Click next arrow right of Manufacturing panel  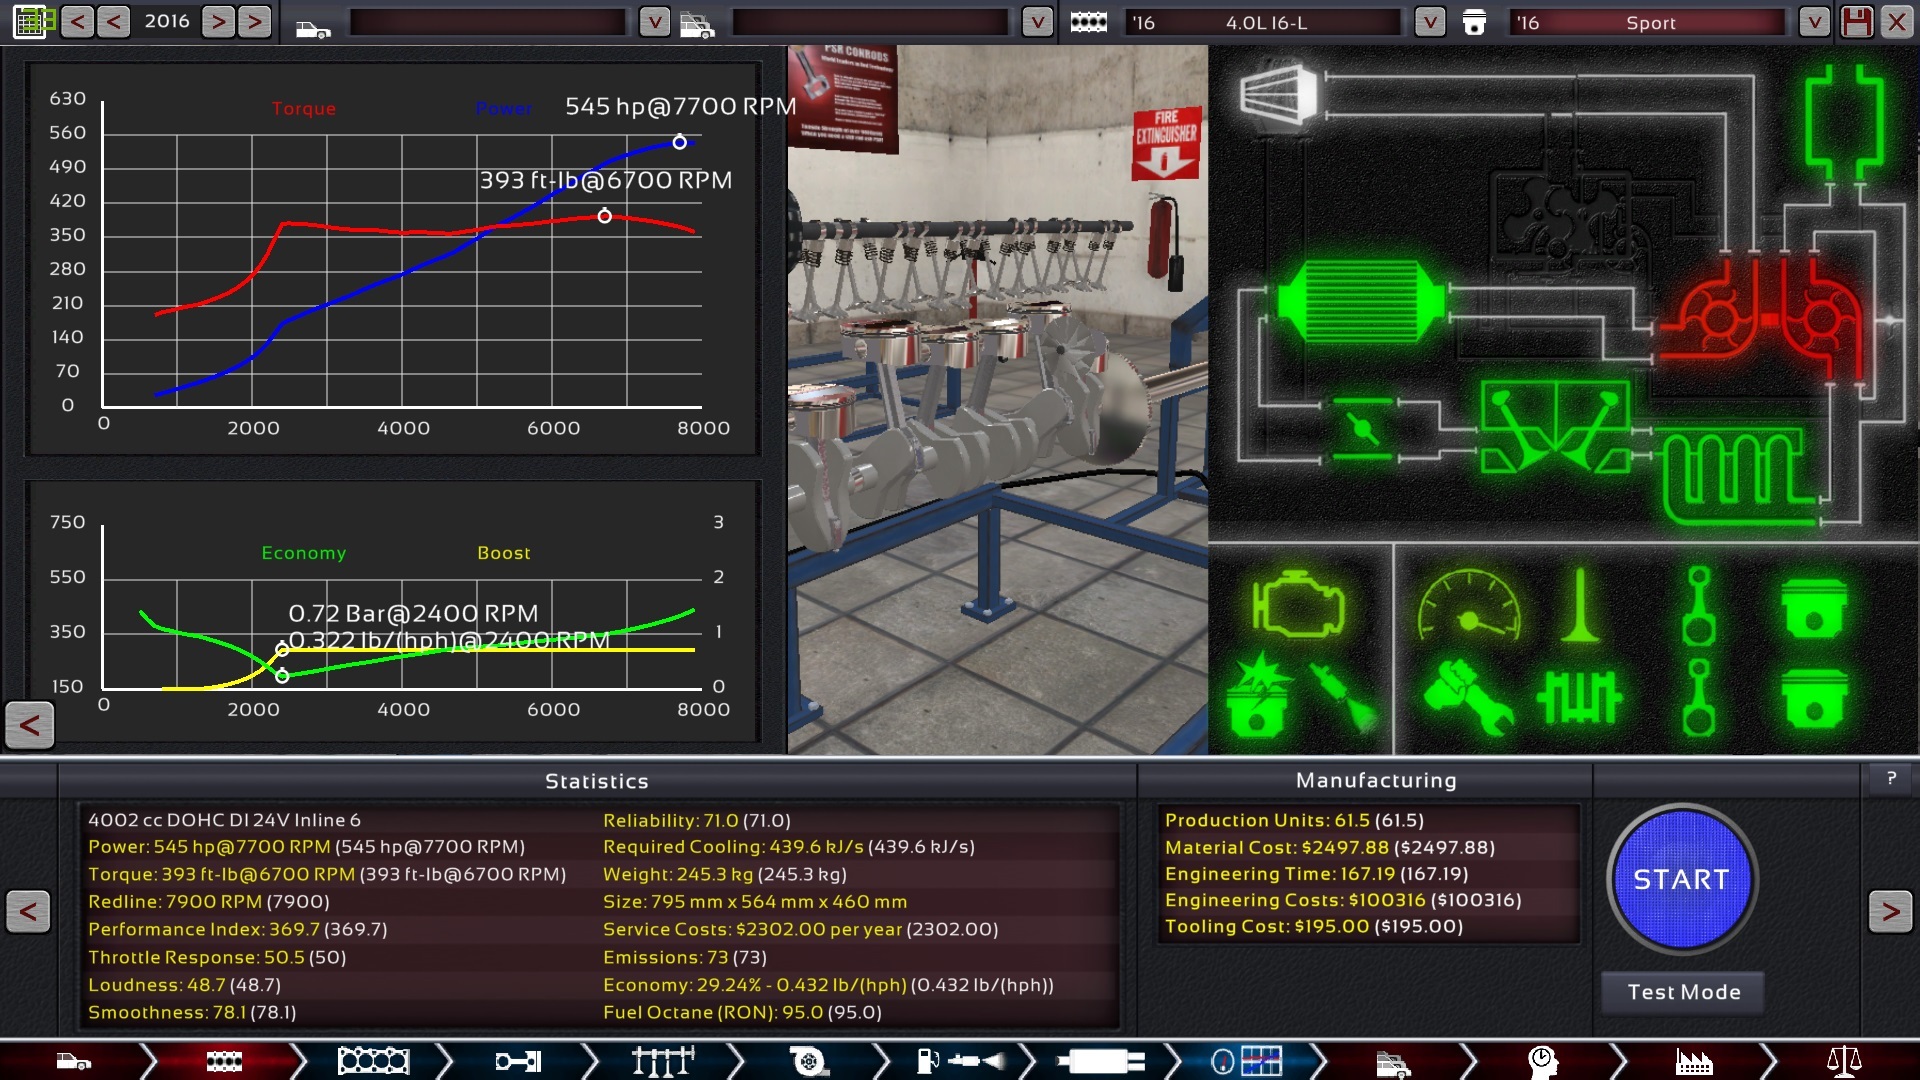[1890, 911]
